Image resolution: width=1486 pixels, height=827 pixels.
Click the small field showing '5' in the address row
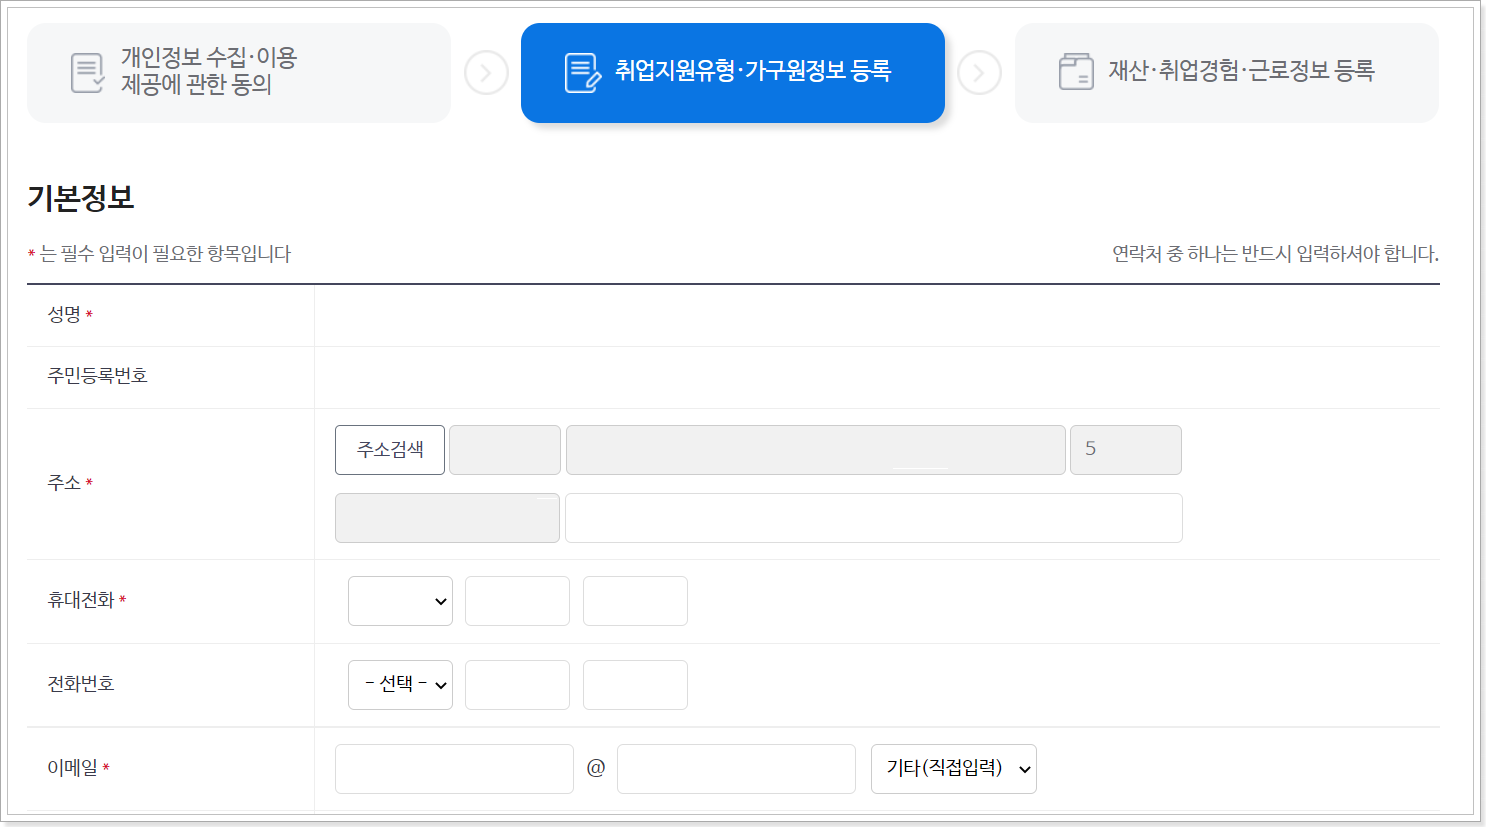point(1125,449)
